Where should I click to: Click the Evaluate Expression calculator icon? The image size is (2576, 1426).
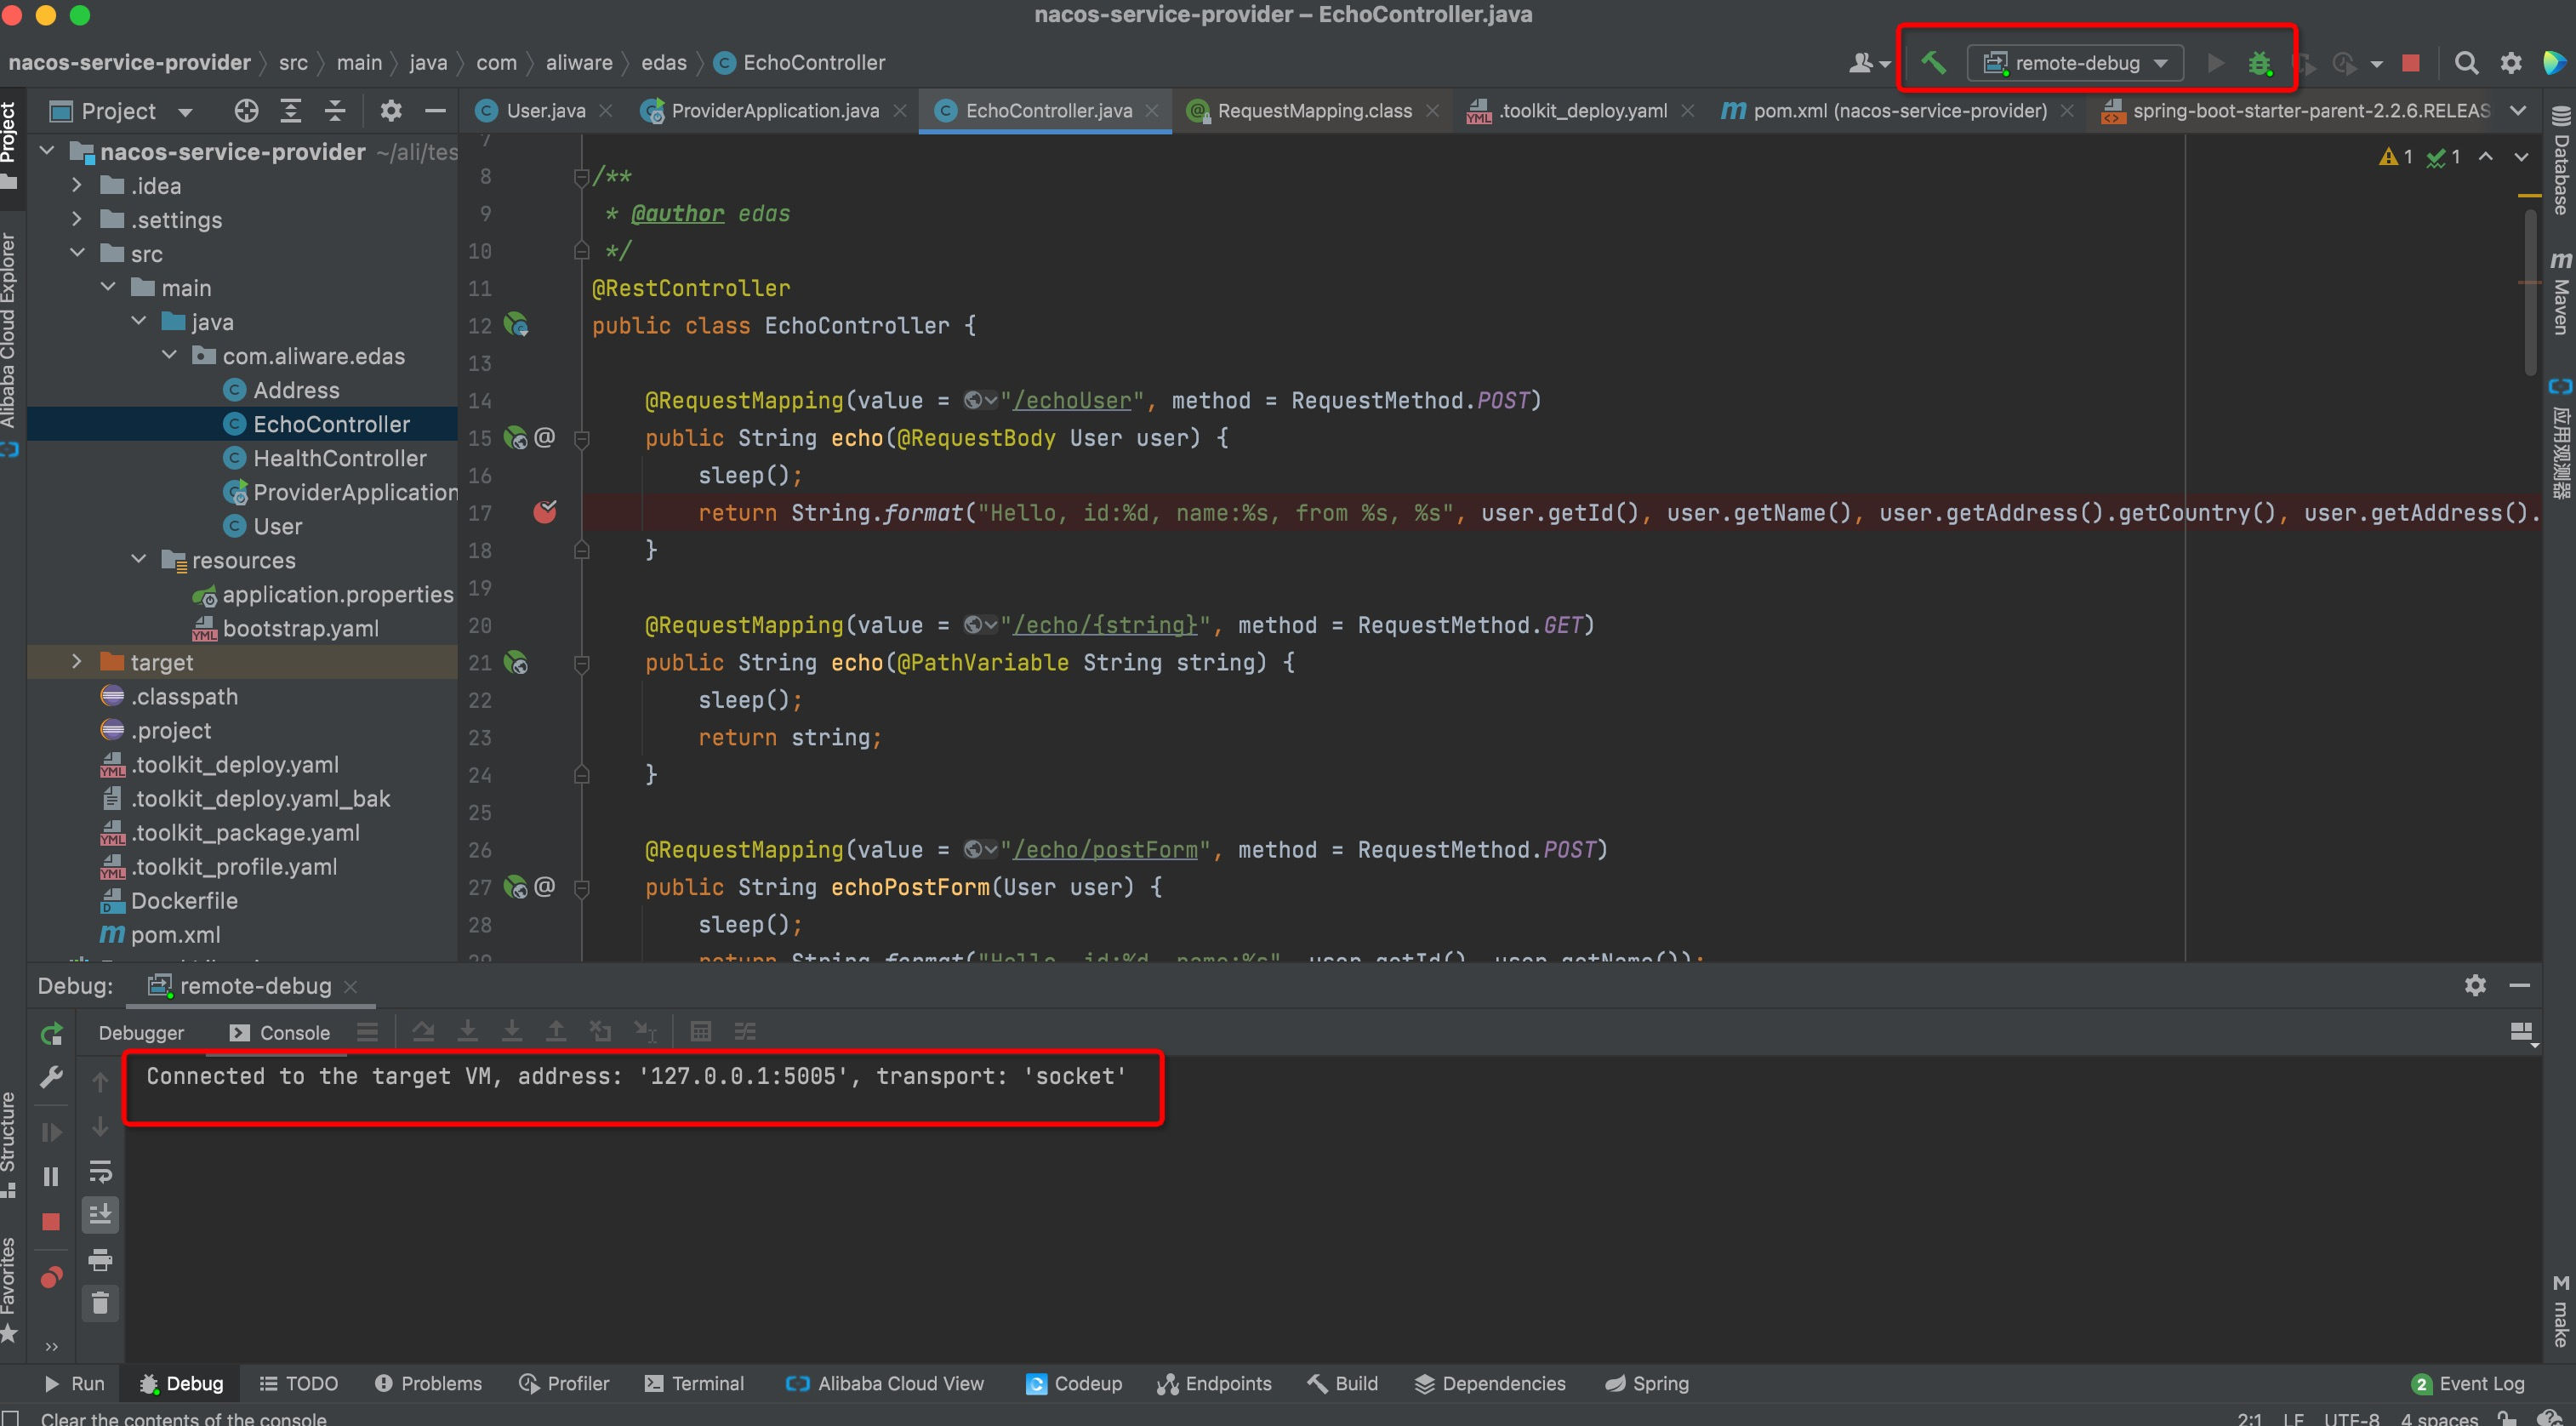pos(701,1031)
